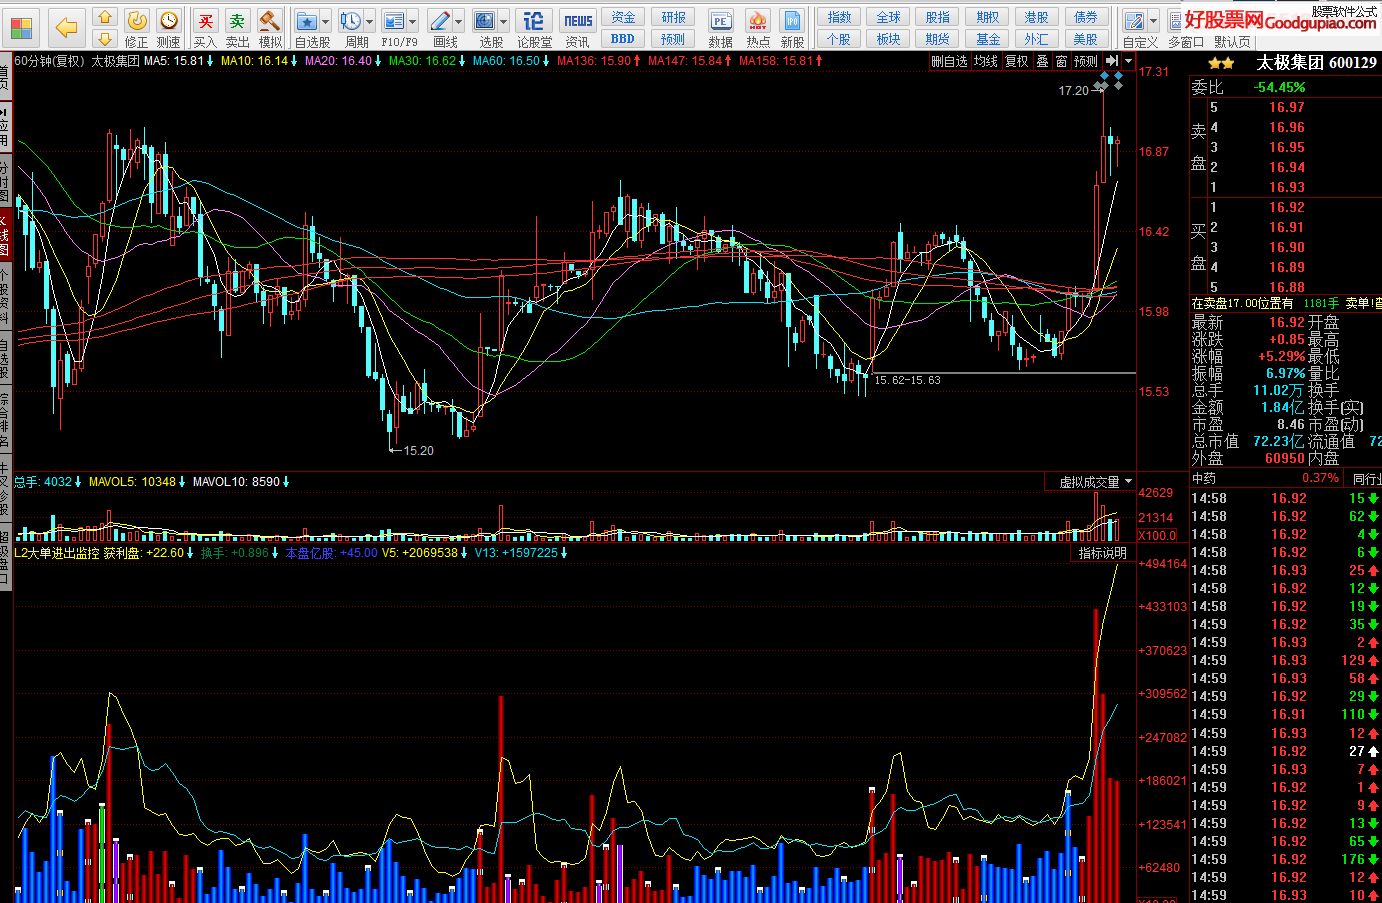Click the colorful home grid icon
The height and width of the screenshot is (903, 1382).
pos(22,26)
